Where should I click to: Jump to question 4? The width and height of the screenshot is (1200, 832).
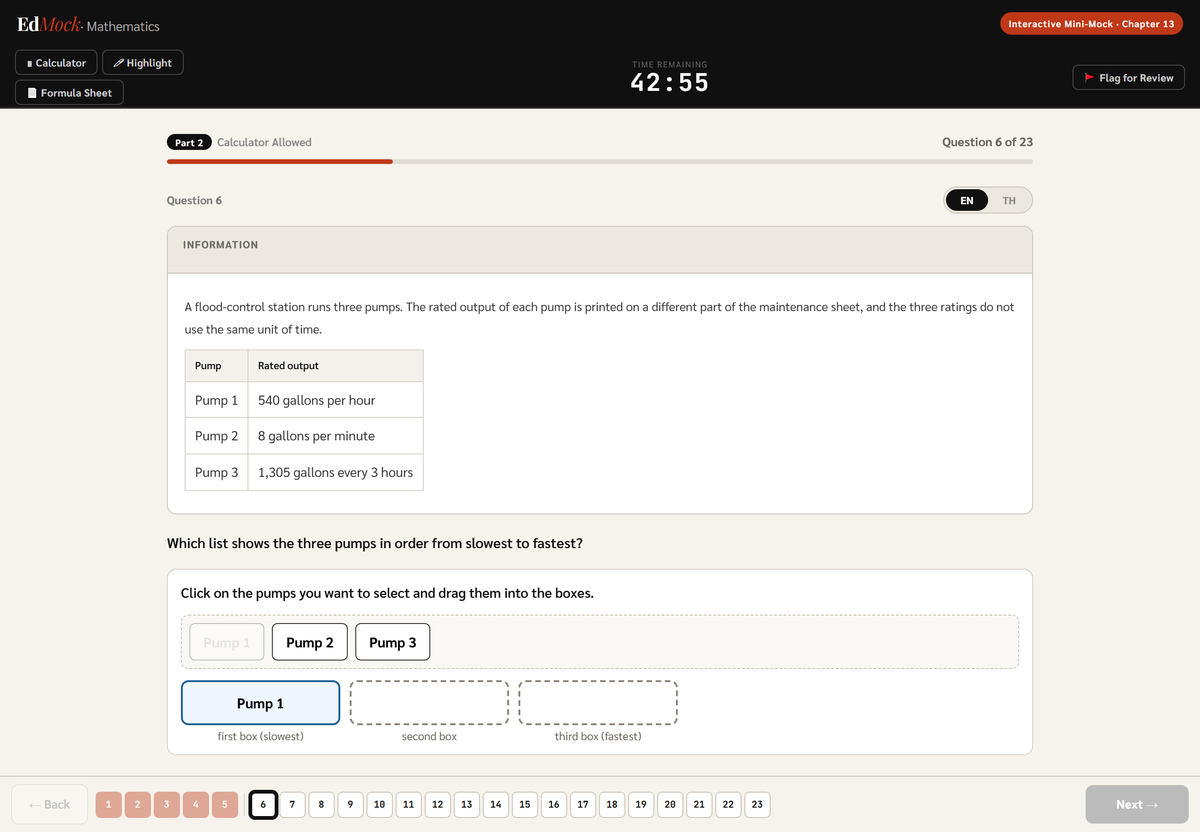[x=195, y=804]
